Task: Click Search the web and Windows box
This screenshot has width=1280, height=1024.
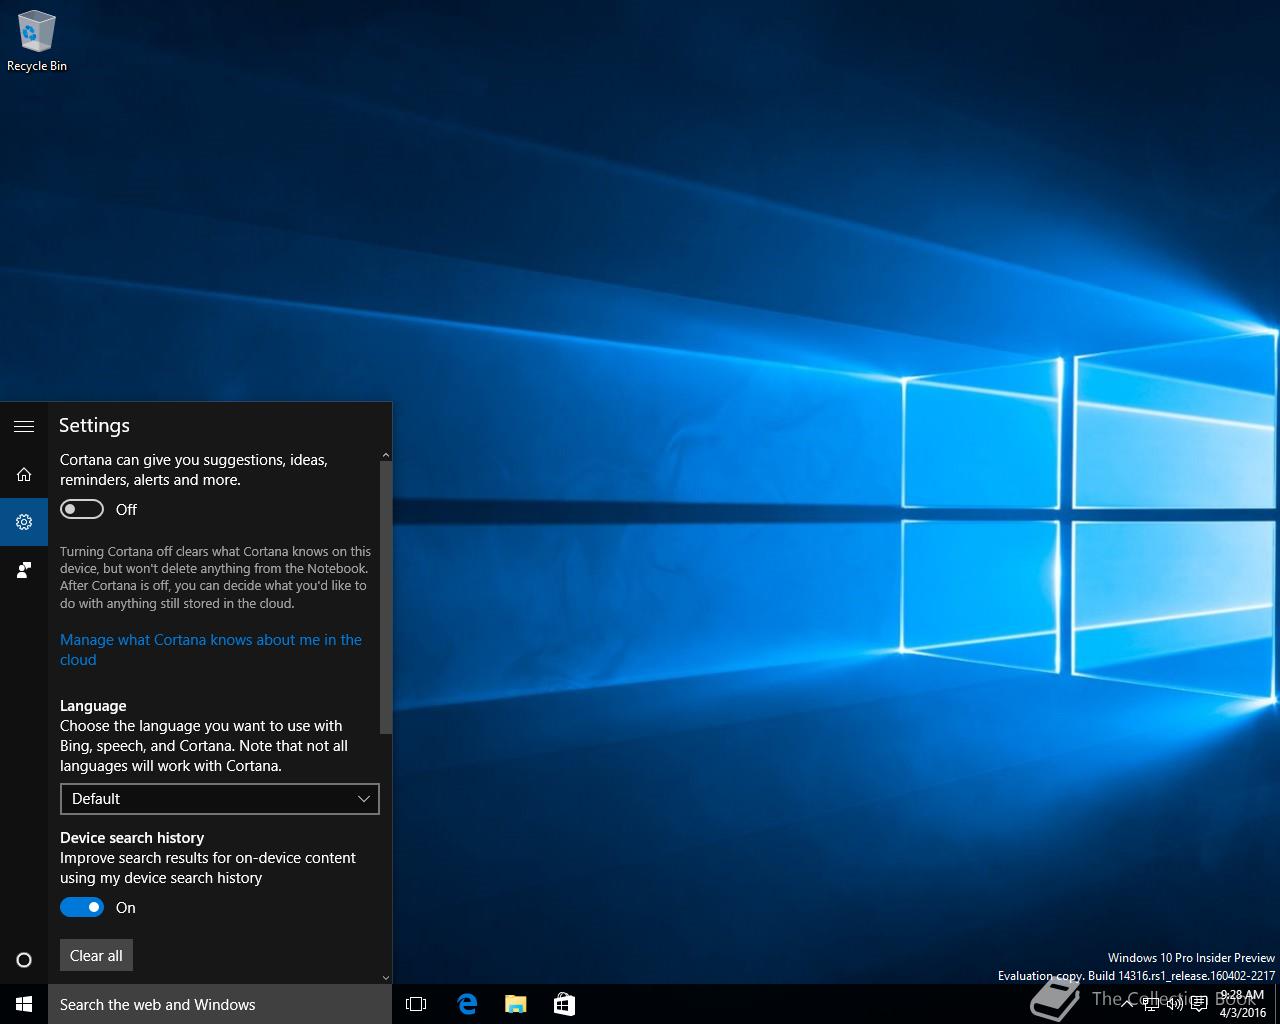Action: tap(220, 1004)
